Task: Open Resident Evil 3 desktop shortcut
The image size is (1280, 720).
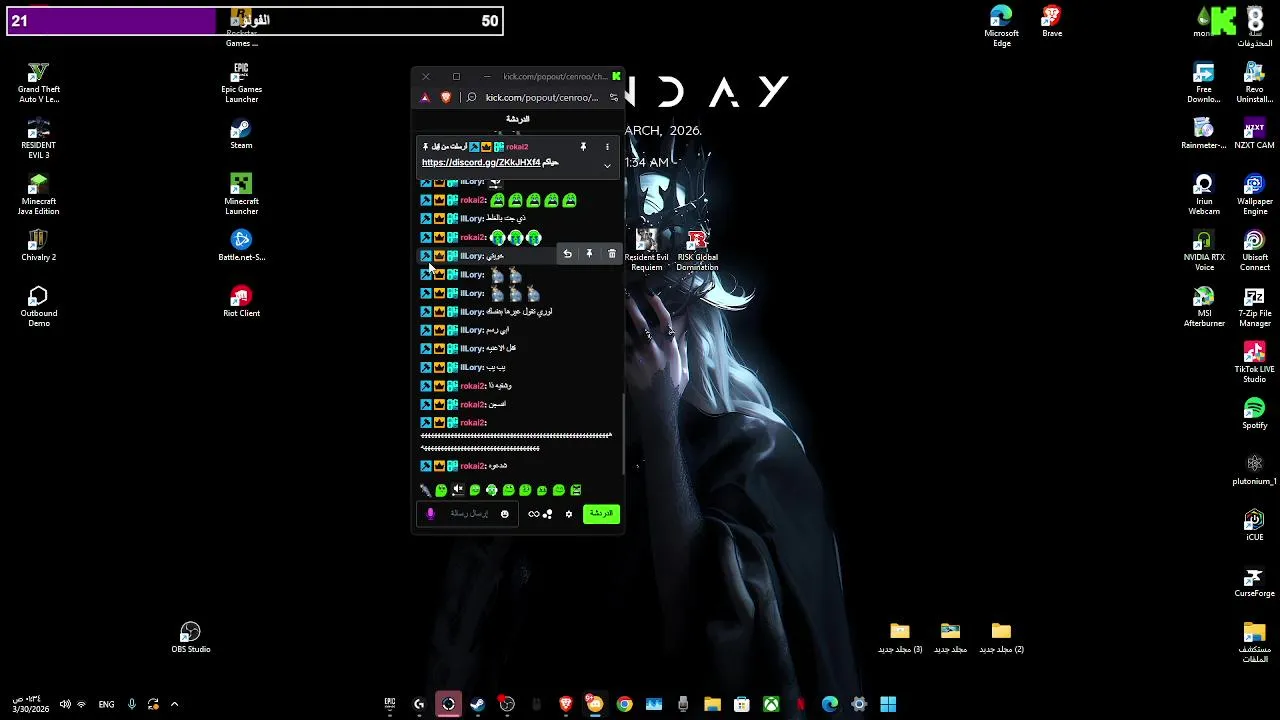Action: pyautogui.click(x=38, y=139)
